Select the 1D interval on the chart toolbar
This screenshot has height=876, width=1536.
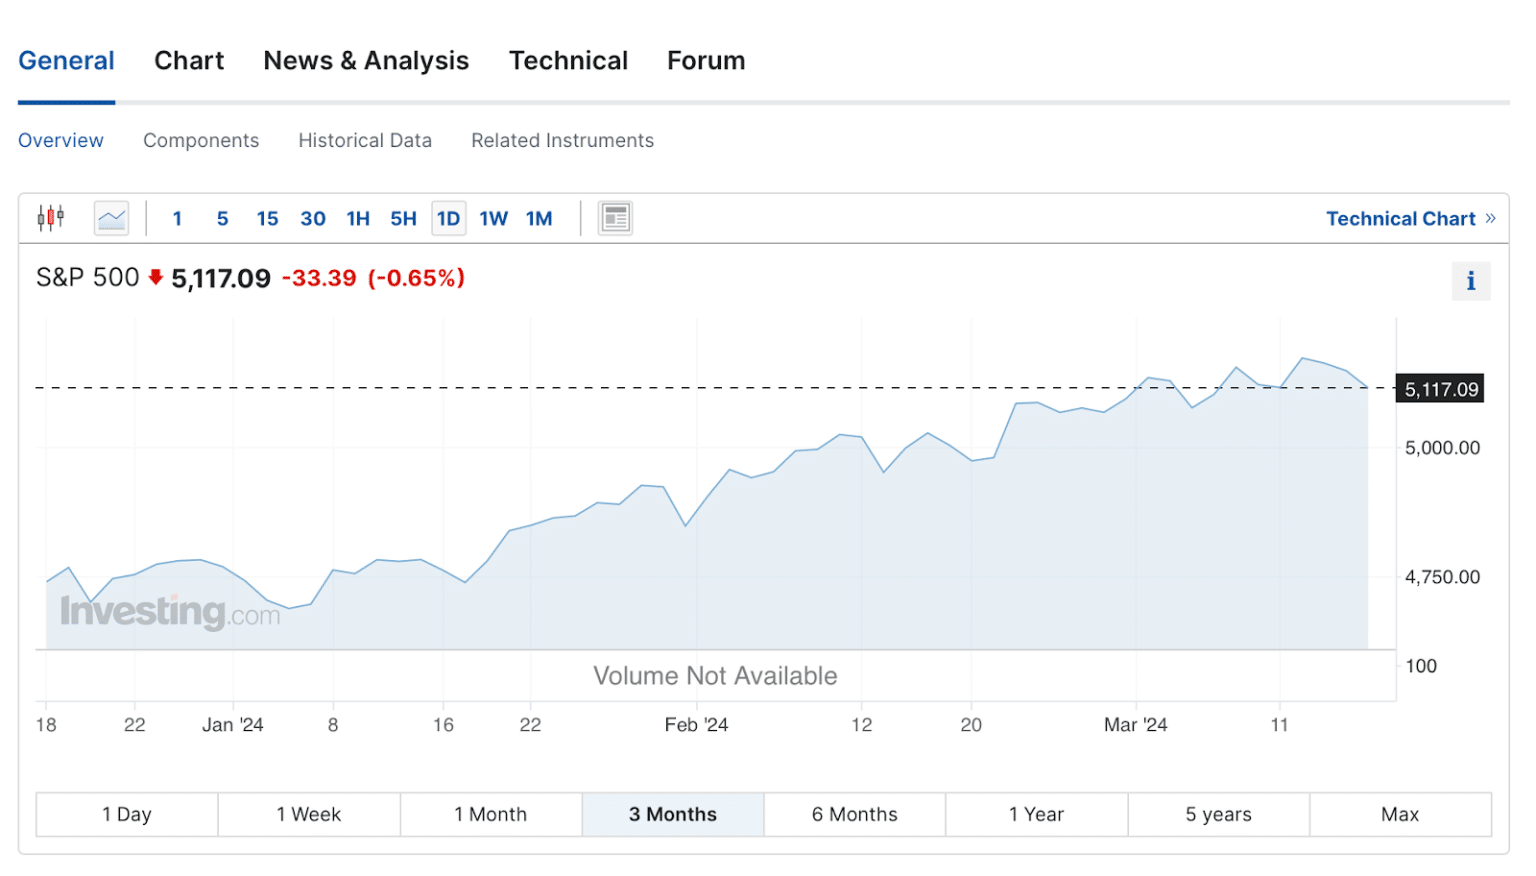point(448,218)
